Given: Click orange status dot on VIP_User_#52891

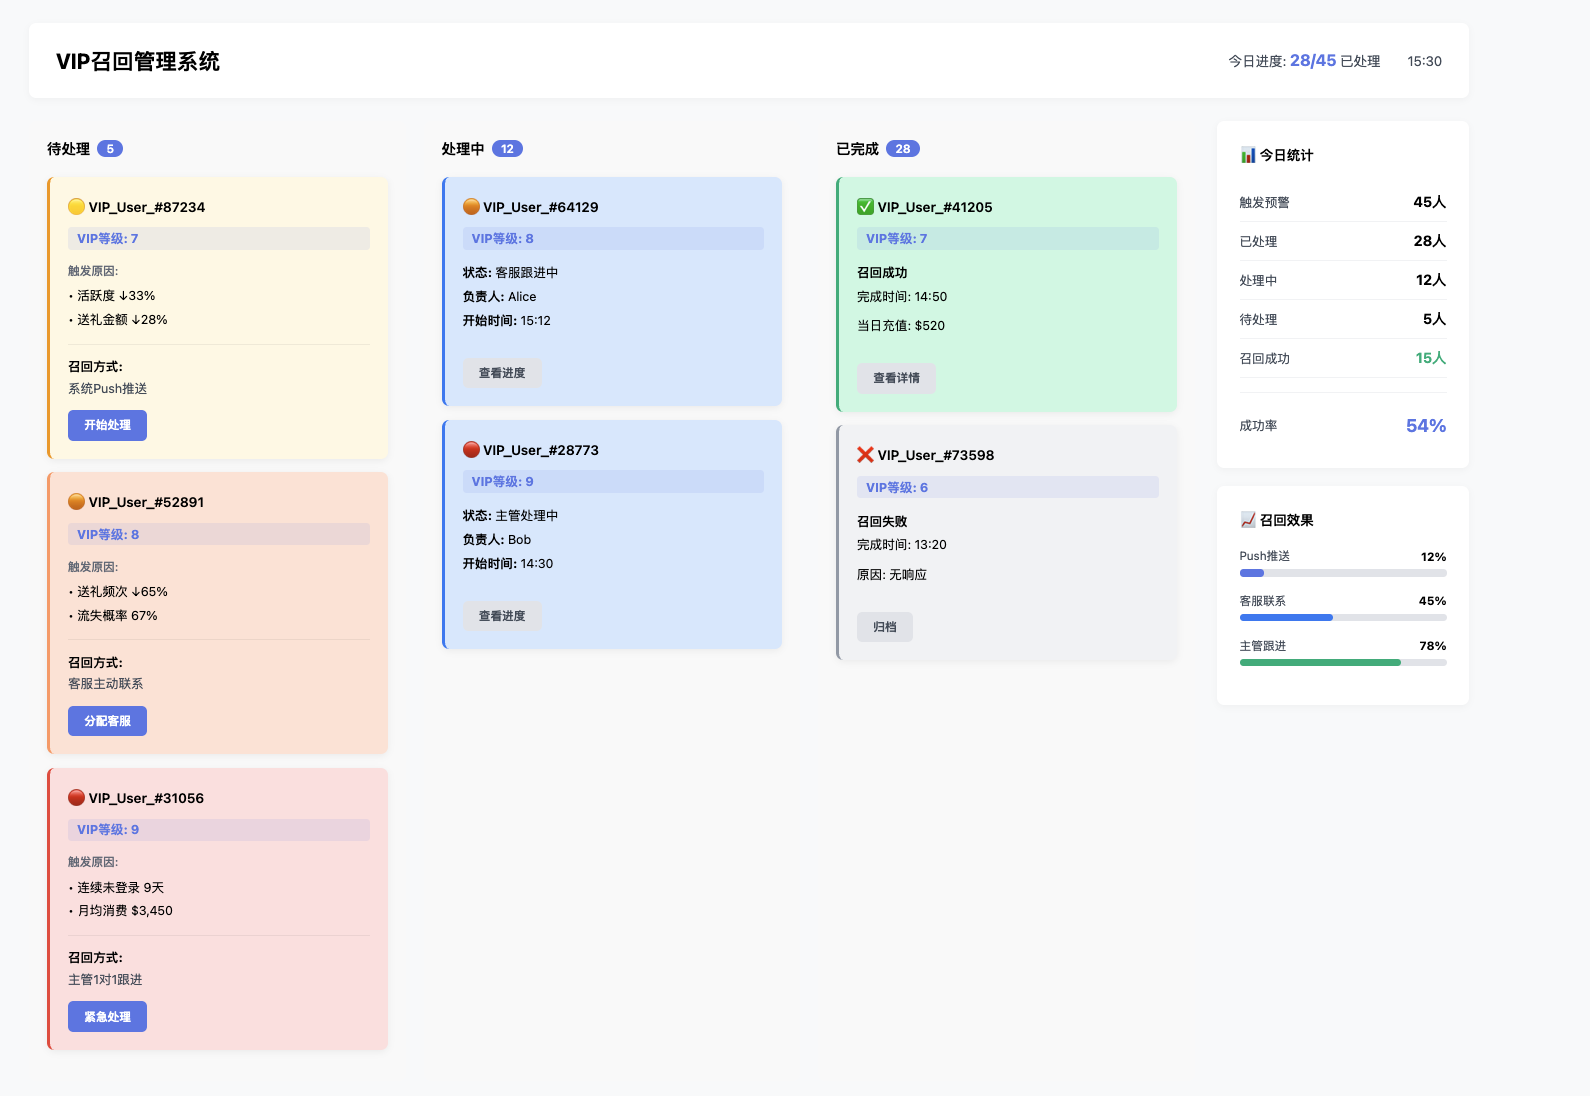Looking at the screenshot, I should (76, 502).
